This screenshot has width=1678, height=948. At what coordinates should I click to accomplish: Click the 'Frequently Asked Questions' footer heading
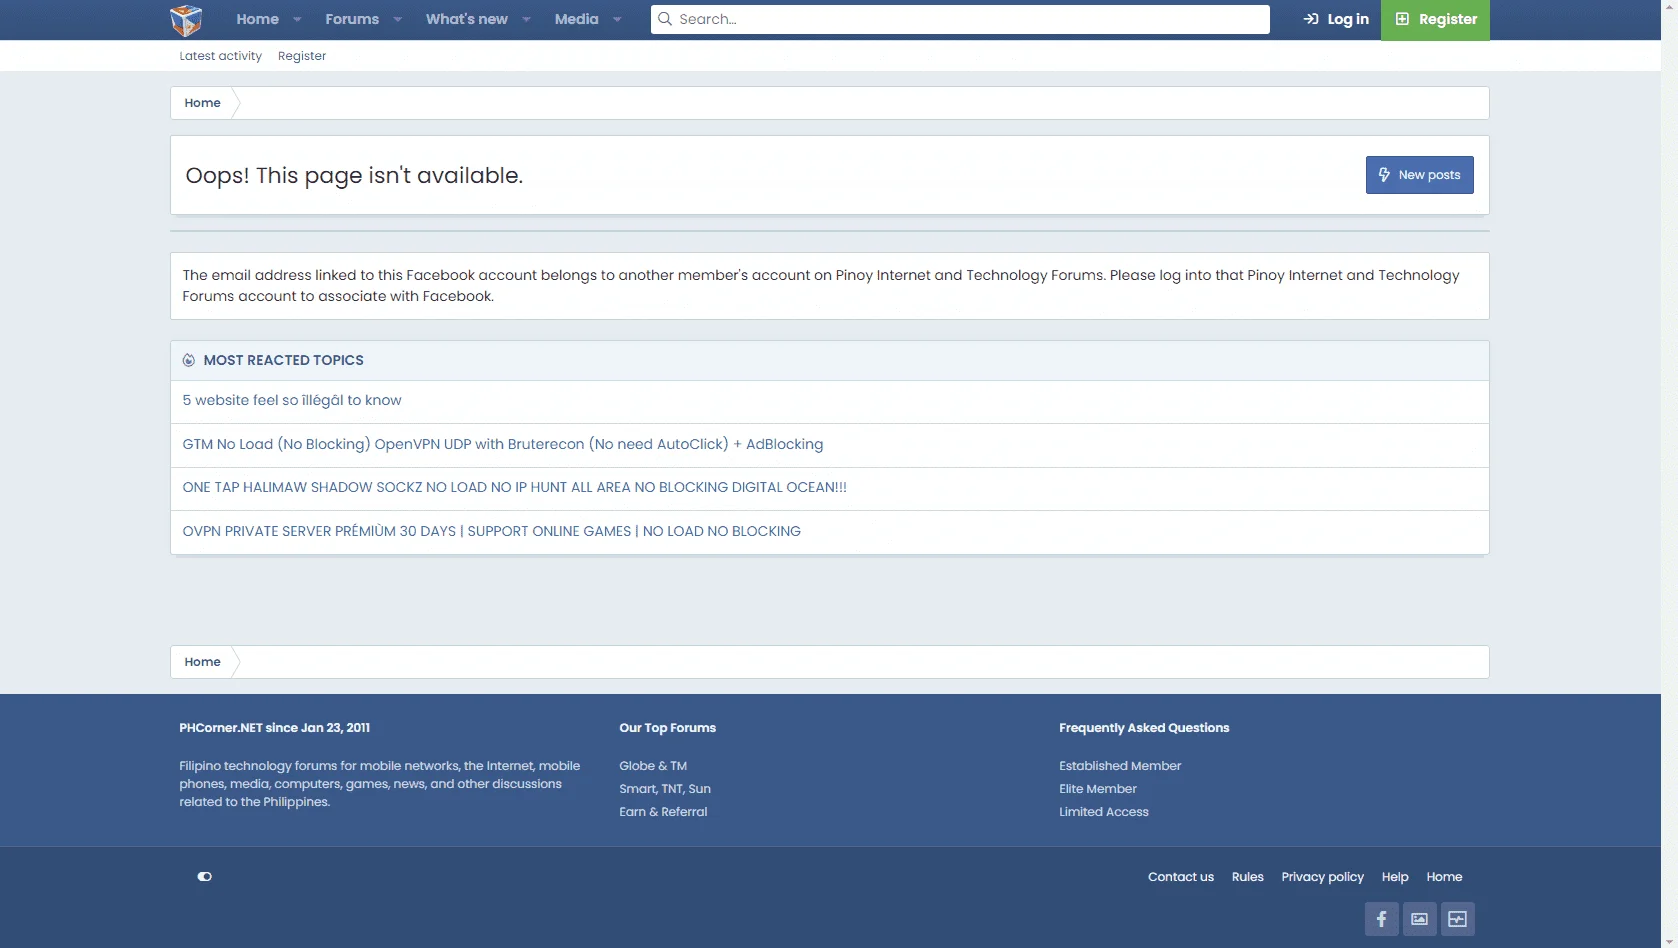click(1144, 728)
